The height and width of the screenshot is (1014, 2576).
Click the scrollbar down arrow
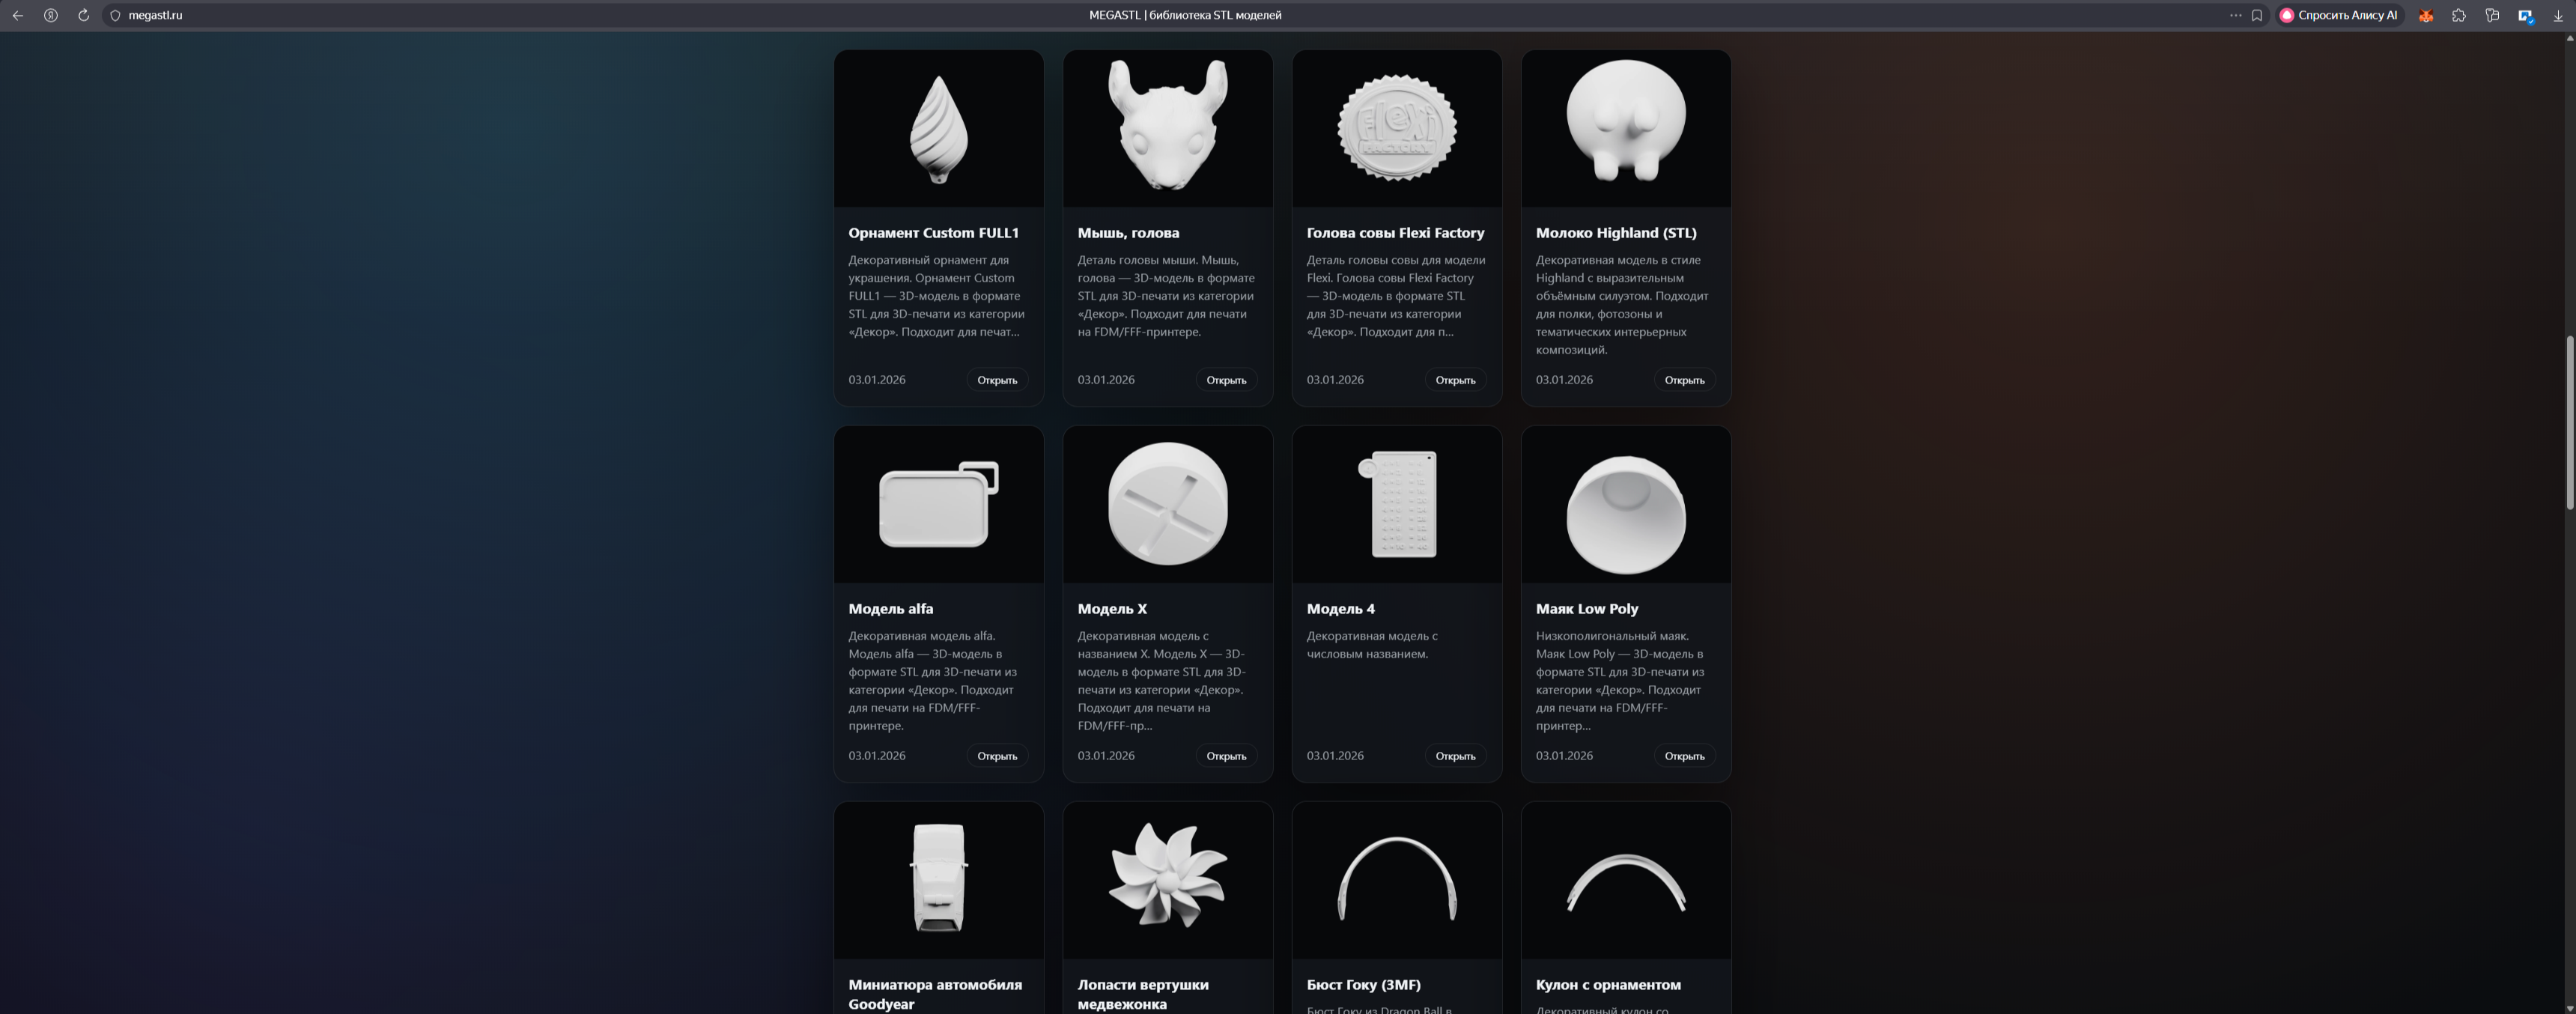tap(2569, 1007)
